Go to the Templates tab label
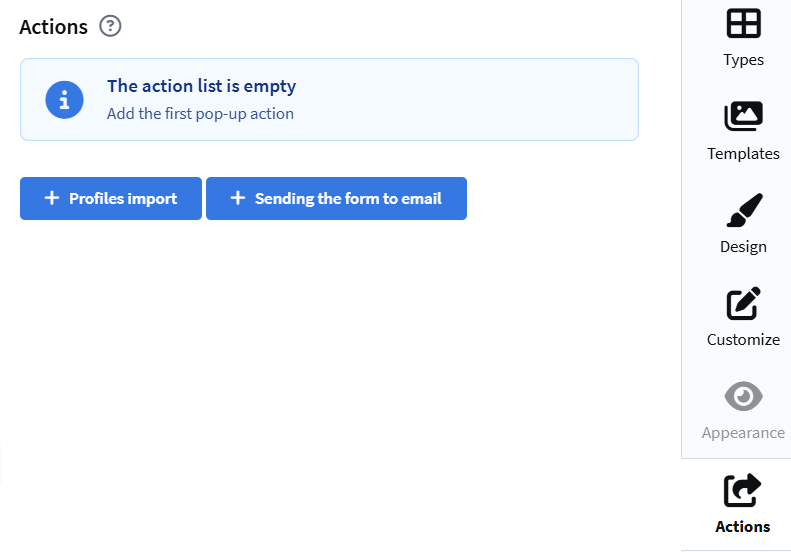Image resolution: width=791 pixels, height=552 pixels. tap(743, 153)
